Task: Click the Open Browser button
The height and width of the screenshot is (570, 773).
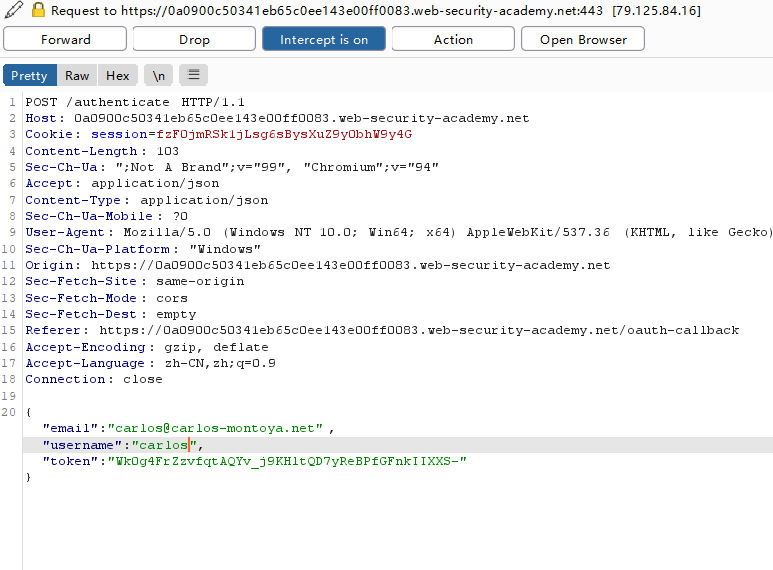Action: (x=583, y=39)
